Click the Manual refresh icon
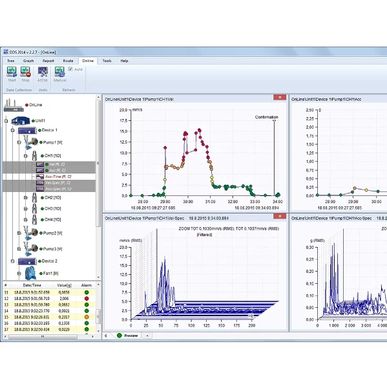 click(60, 71)
